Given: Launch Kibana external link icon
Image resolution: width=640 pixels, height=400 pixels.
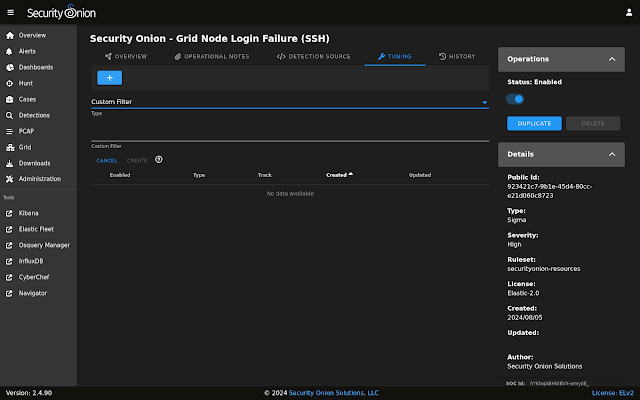Looking at the screenshot, I should point(9,213).
